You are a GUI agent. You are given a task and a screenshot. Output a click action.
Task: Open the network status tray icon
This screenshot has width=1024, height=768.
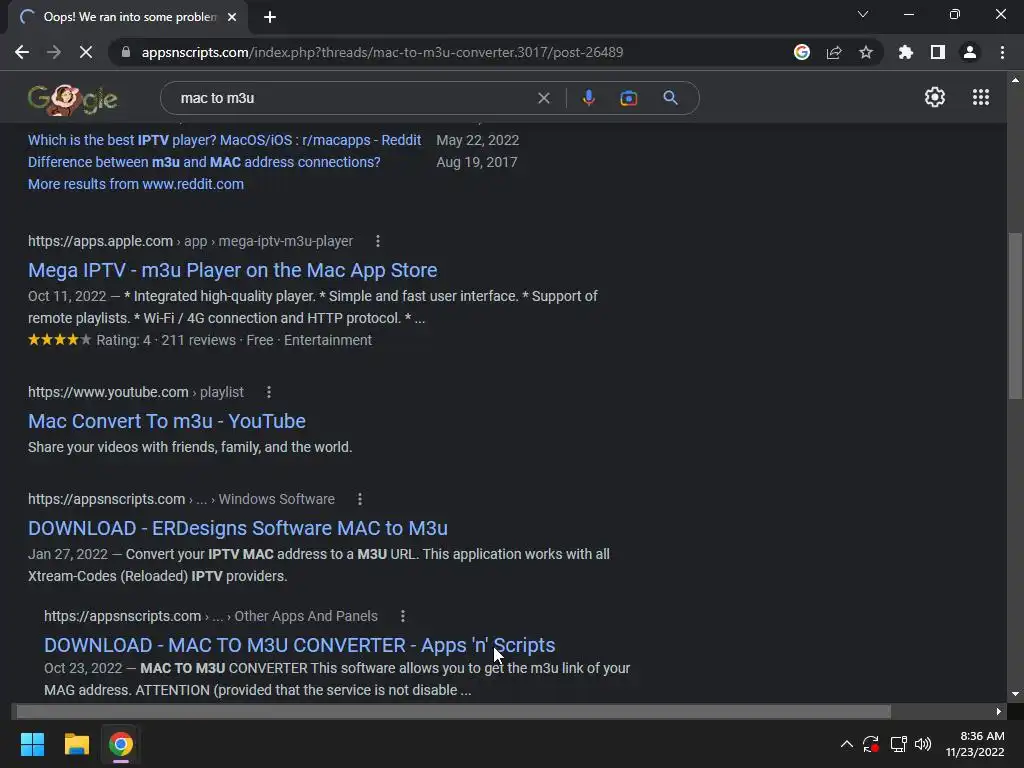coord(898,744)
